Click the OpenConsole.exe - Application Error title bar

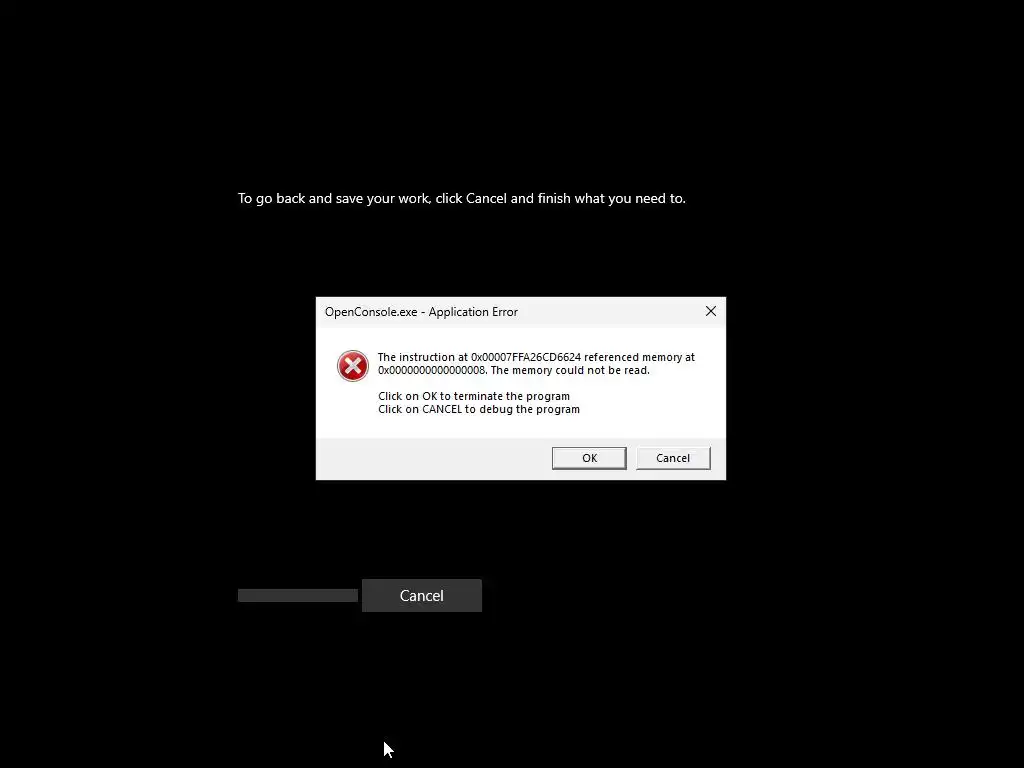pyautogui.click(x=509, y=312)
